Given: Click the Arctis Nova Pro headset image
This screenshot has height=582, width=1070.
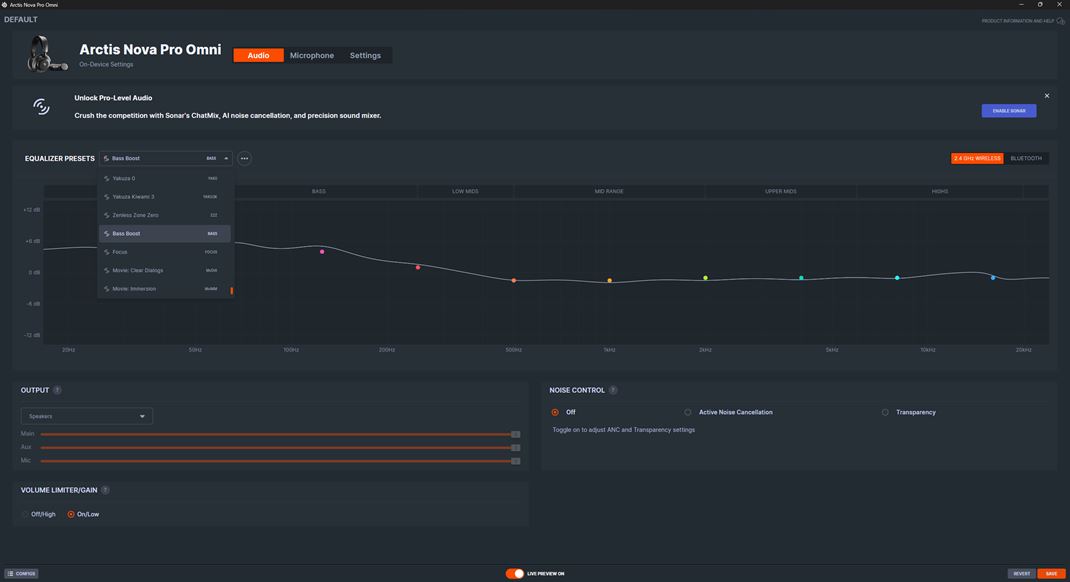Looking at the screenshot, I should pyautogui.click(x=46, y=54).
